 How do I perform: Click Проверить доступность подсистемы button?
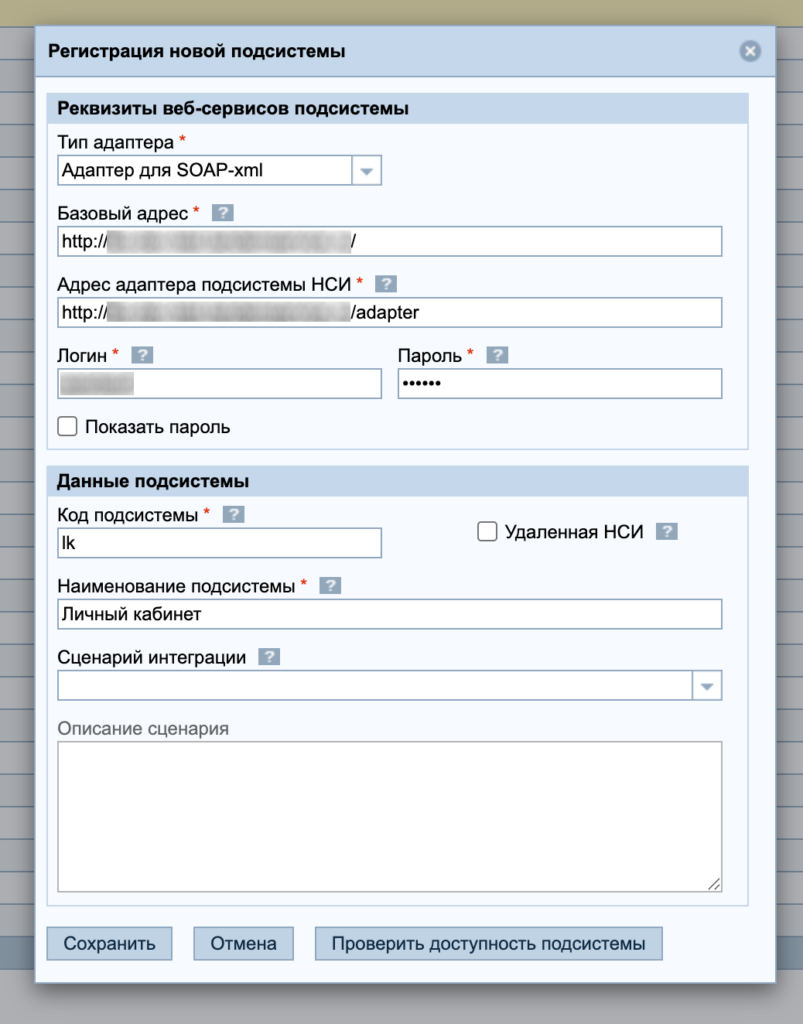point(488,943)
